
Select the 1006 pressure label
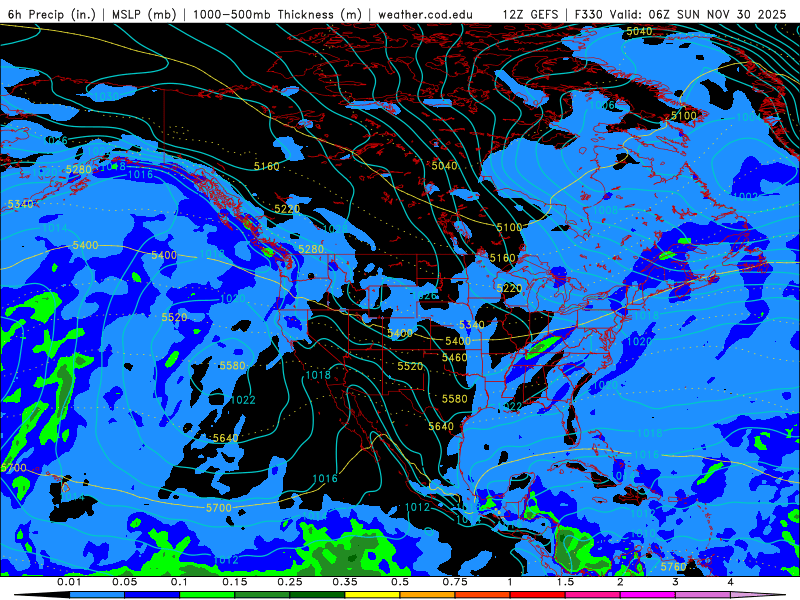point(602,106)
